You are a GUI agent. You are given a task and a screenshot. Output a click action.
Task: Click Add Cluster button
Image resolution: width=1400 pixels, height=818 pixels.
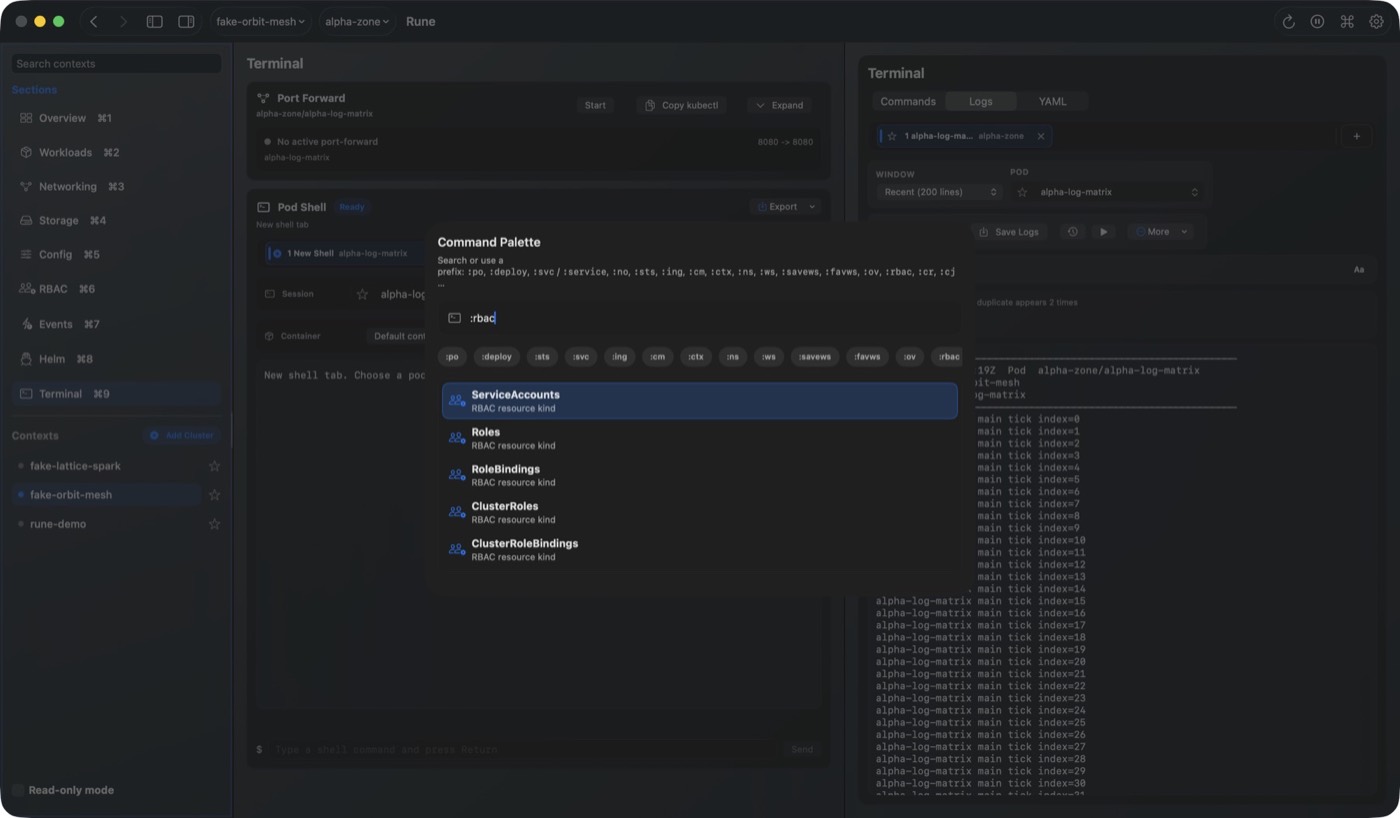[182, 436]
